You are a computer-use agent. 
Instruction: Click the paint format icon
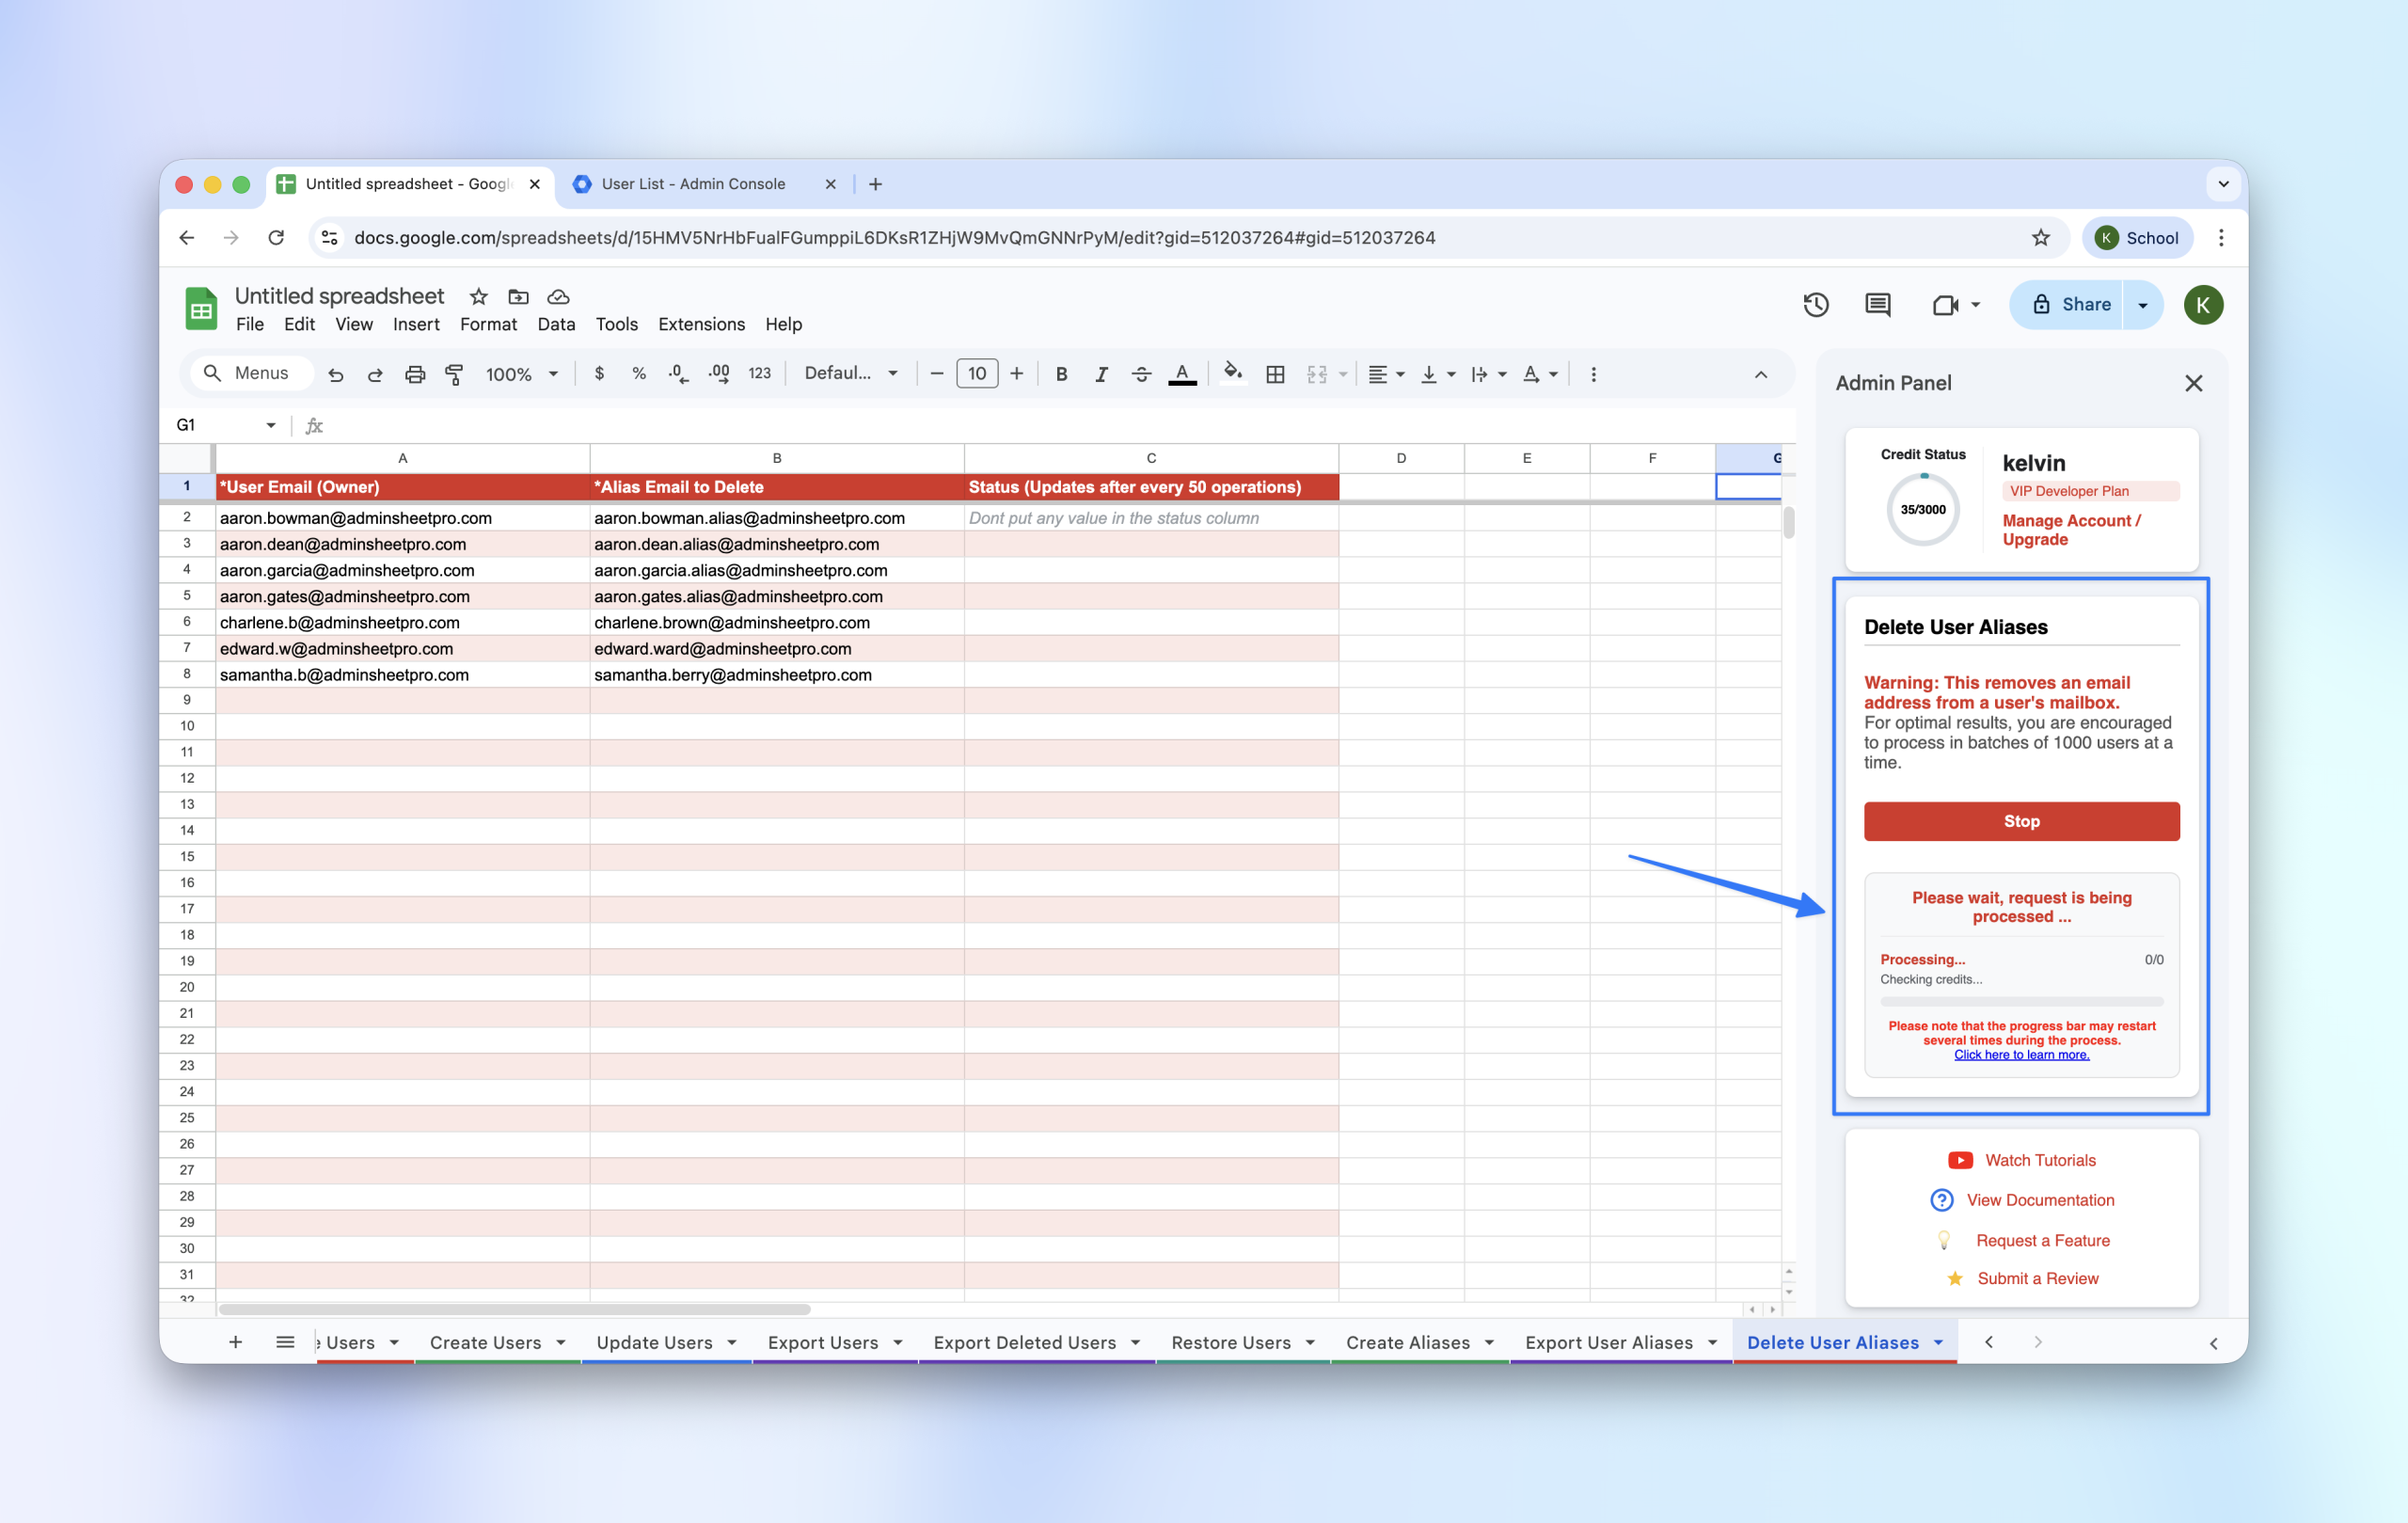(x=454, y=374)
